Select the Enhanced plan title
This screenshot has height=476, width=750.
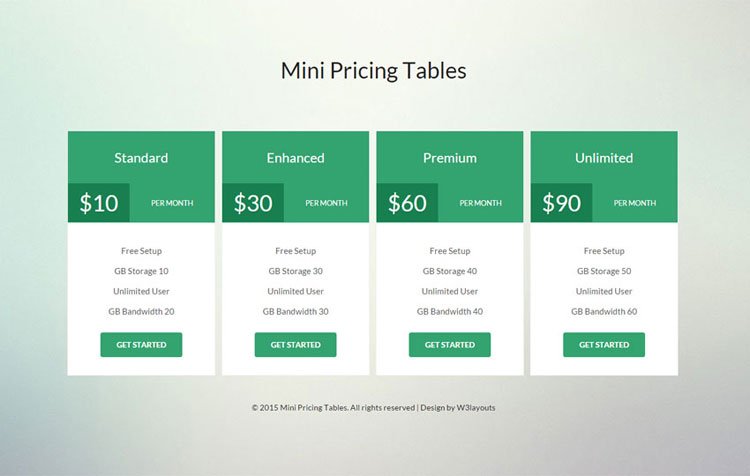pyautogui.click(x=295, y=158)
